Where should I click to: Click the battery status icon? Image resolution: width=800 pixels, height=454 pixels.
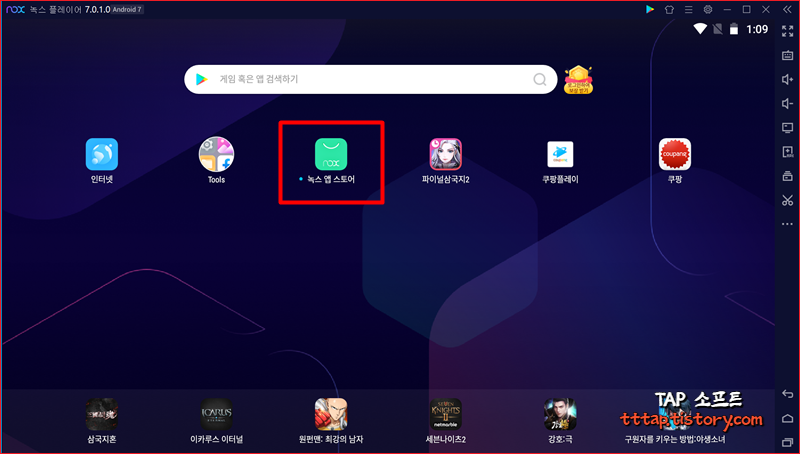pos(734,29)
